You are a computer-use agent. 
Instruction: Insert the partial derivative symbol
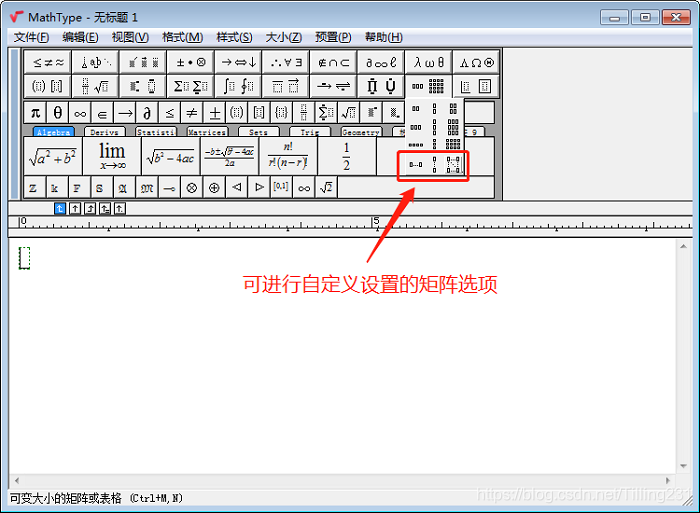pos(147,113)
